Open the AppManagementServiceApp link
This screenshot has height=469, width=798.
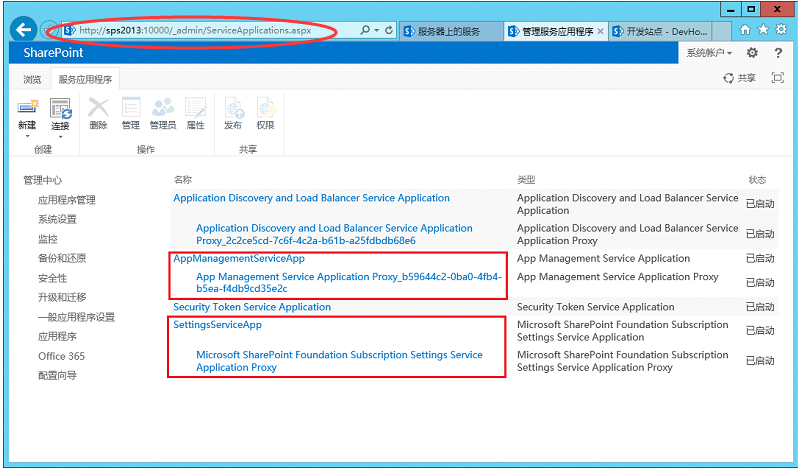pos(239,258)
